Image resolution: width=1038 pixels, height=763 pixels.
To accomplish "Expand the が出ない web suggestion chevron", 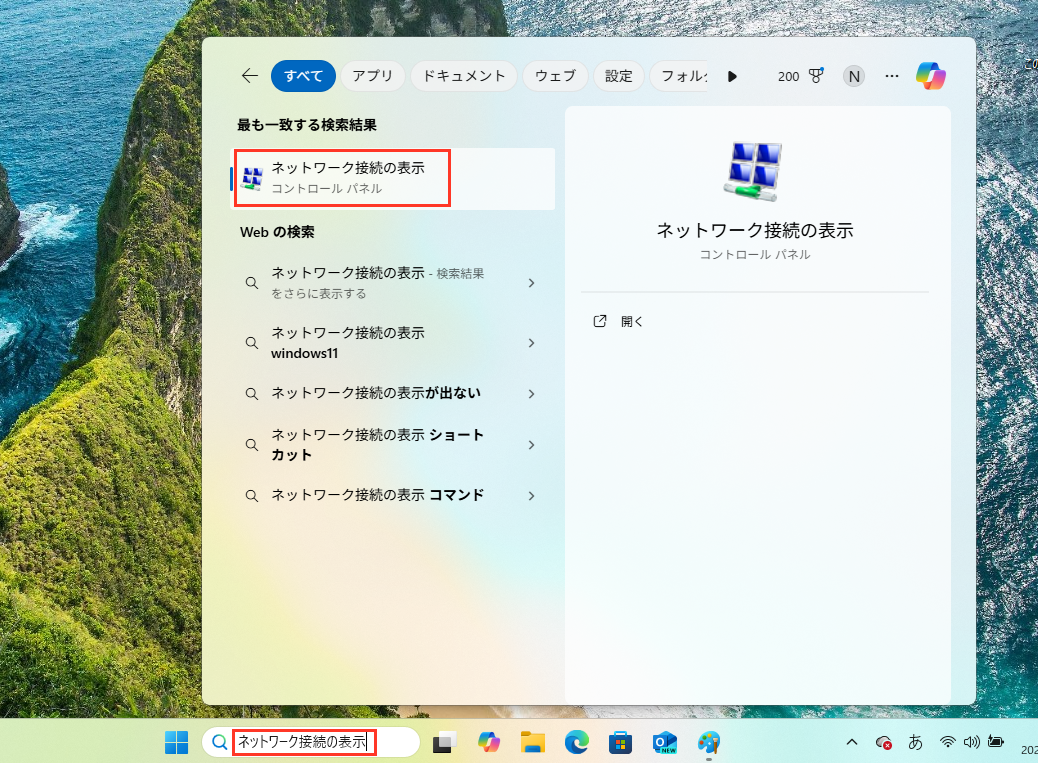I will 531,394.
